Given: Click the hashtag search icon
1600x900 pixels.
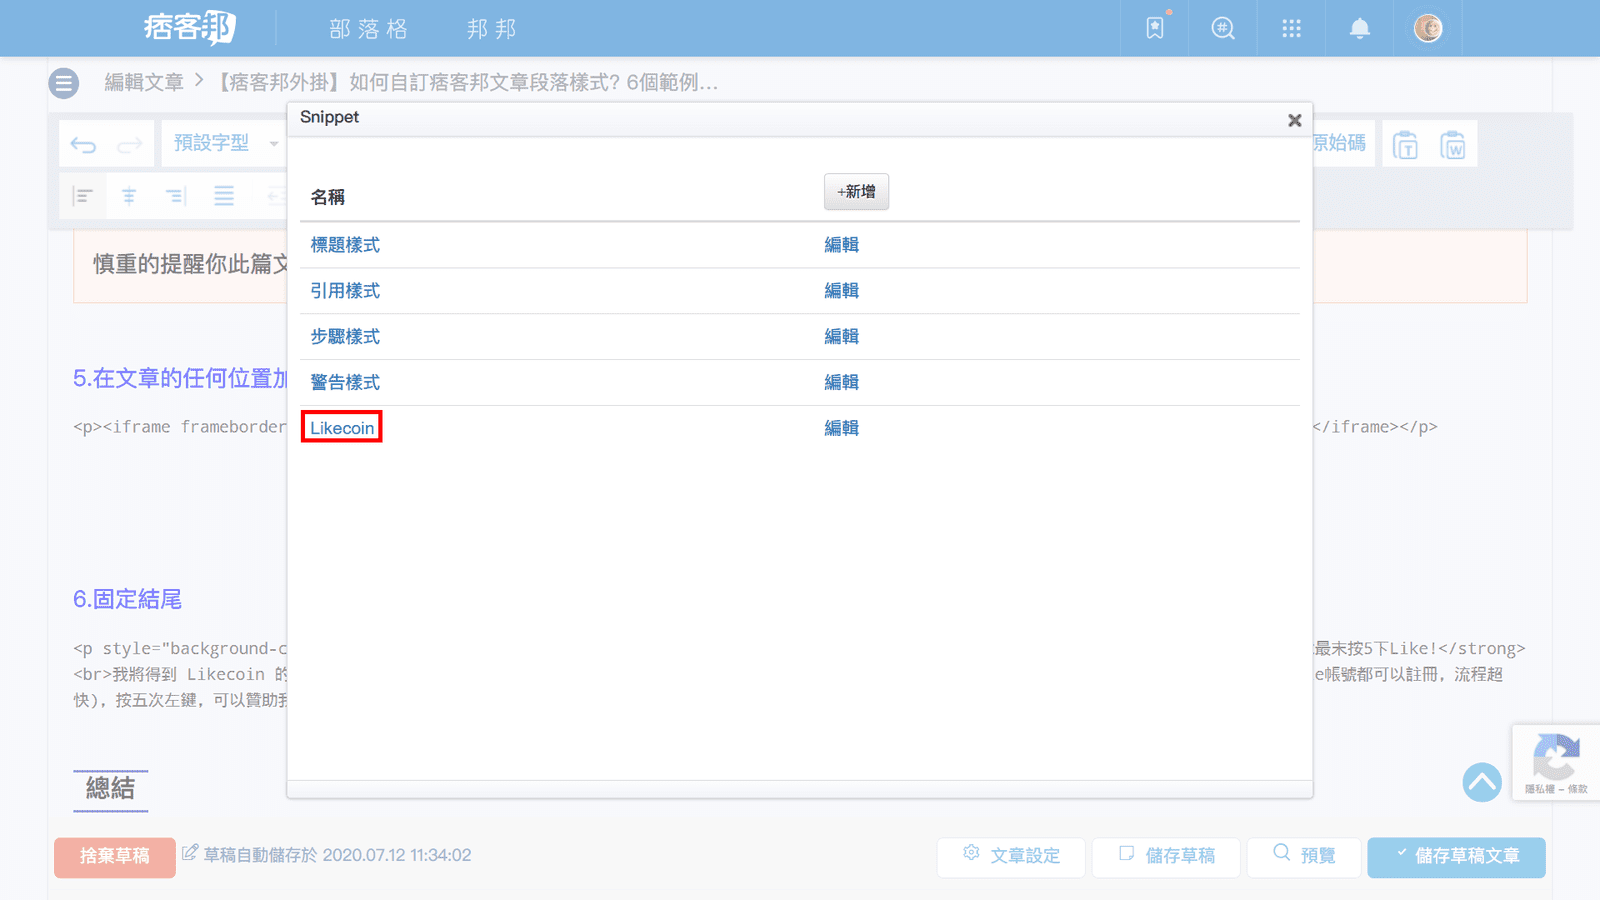Looking at the screenshot, I should pos(1222,28).
